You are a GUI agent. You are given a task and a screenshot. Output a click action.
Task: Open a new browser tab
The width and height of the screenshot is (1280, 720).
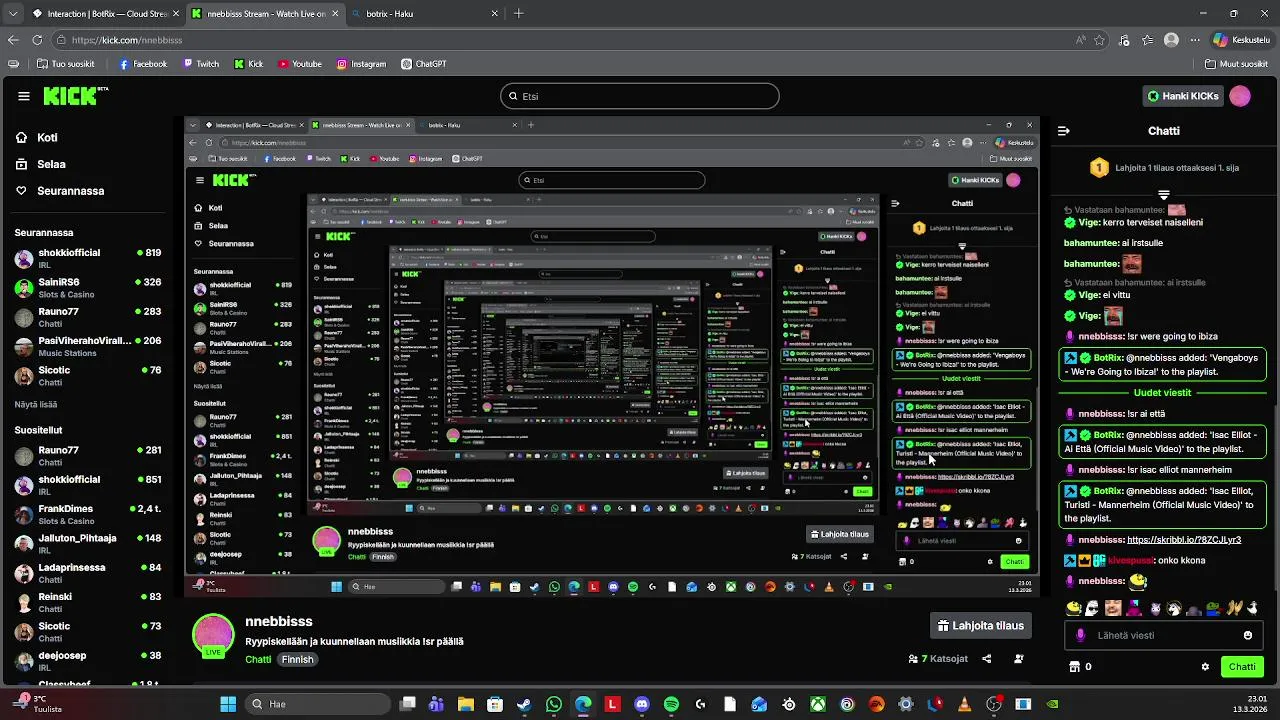[518, 14]
